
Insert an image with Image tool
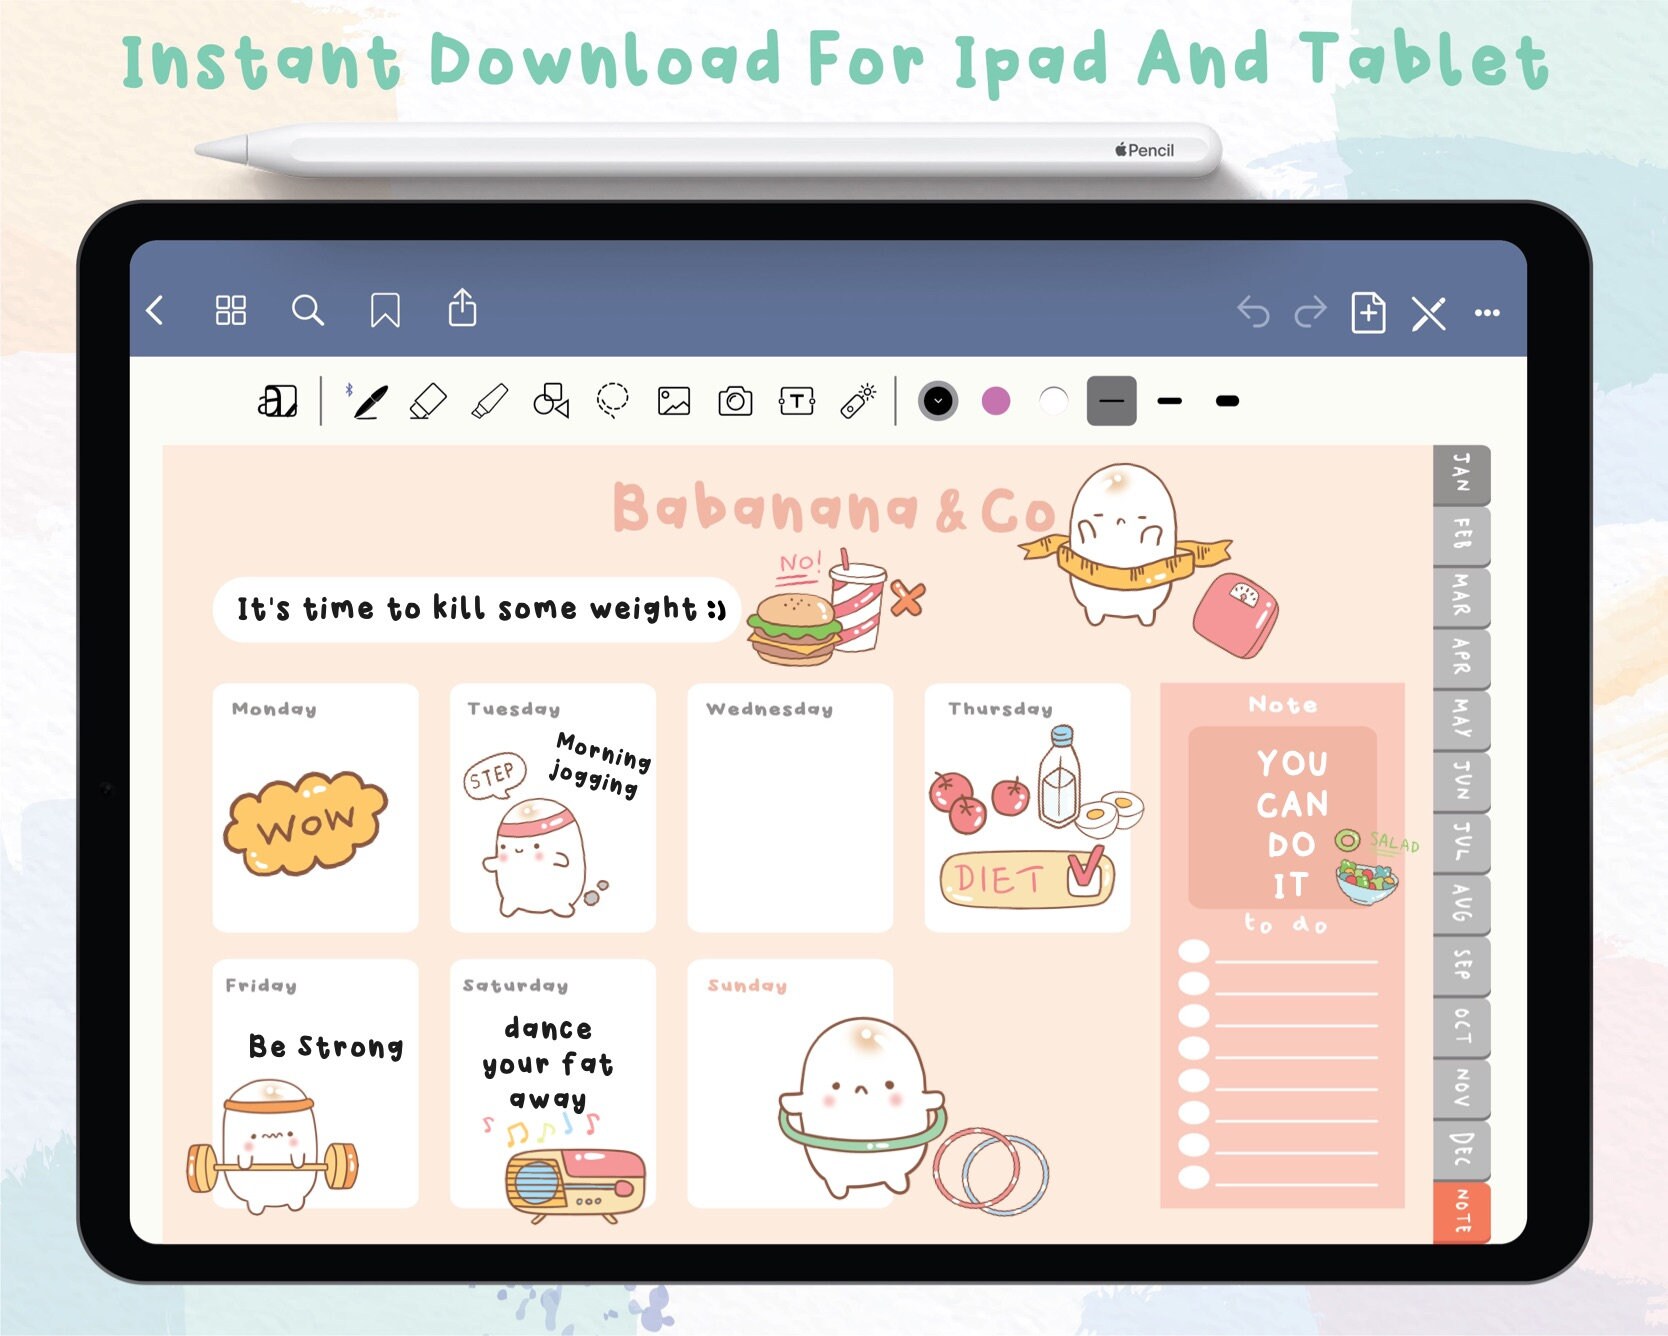pyautogui.click(x=674, y=402)
